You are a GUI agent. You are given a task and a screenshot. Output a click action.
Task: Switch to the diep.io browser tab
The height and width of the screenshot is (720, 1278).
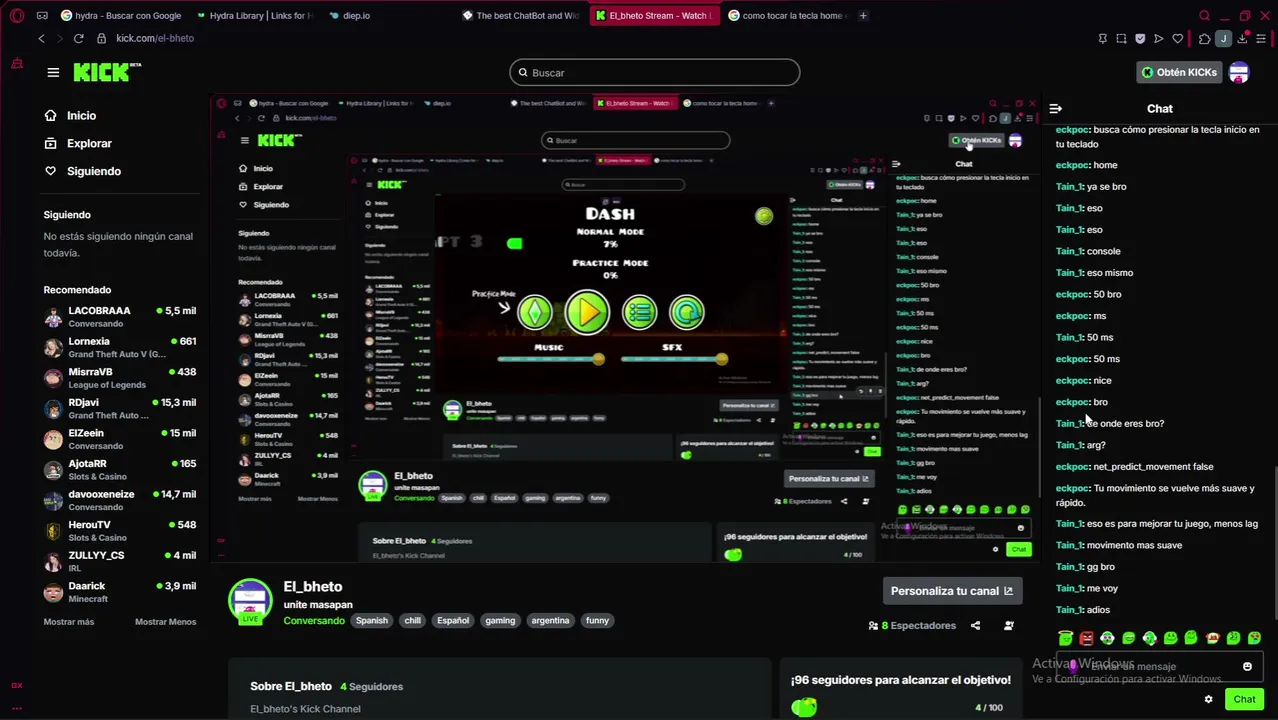tap(350, 15)
